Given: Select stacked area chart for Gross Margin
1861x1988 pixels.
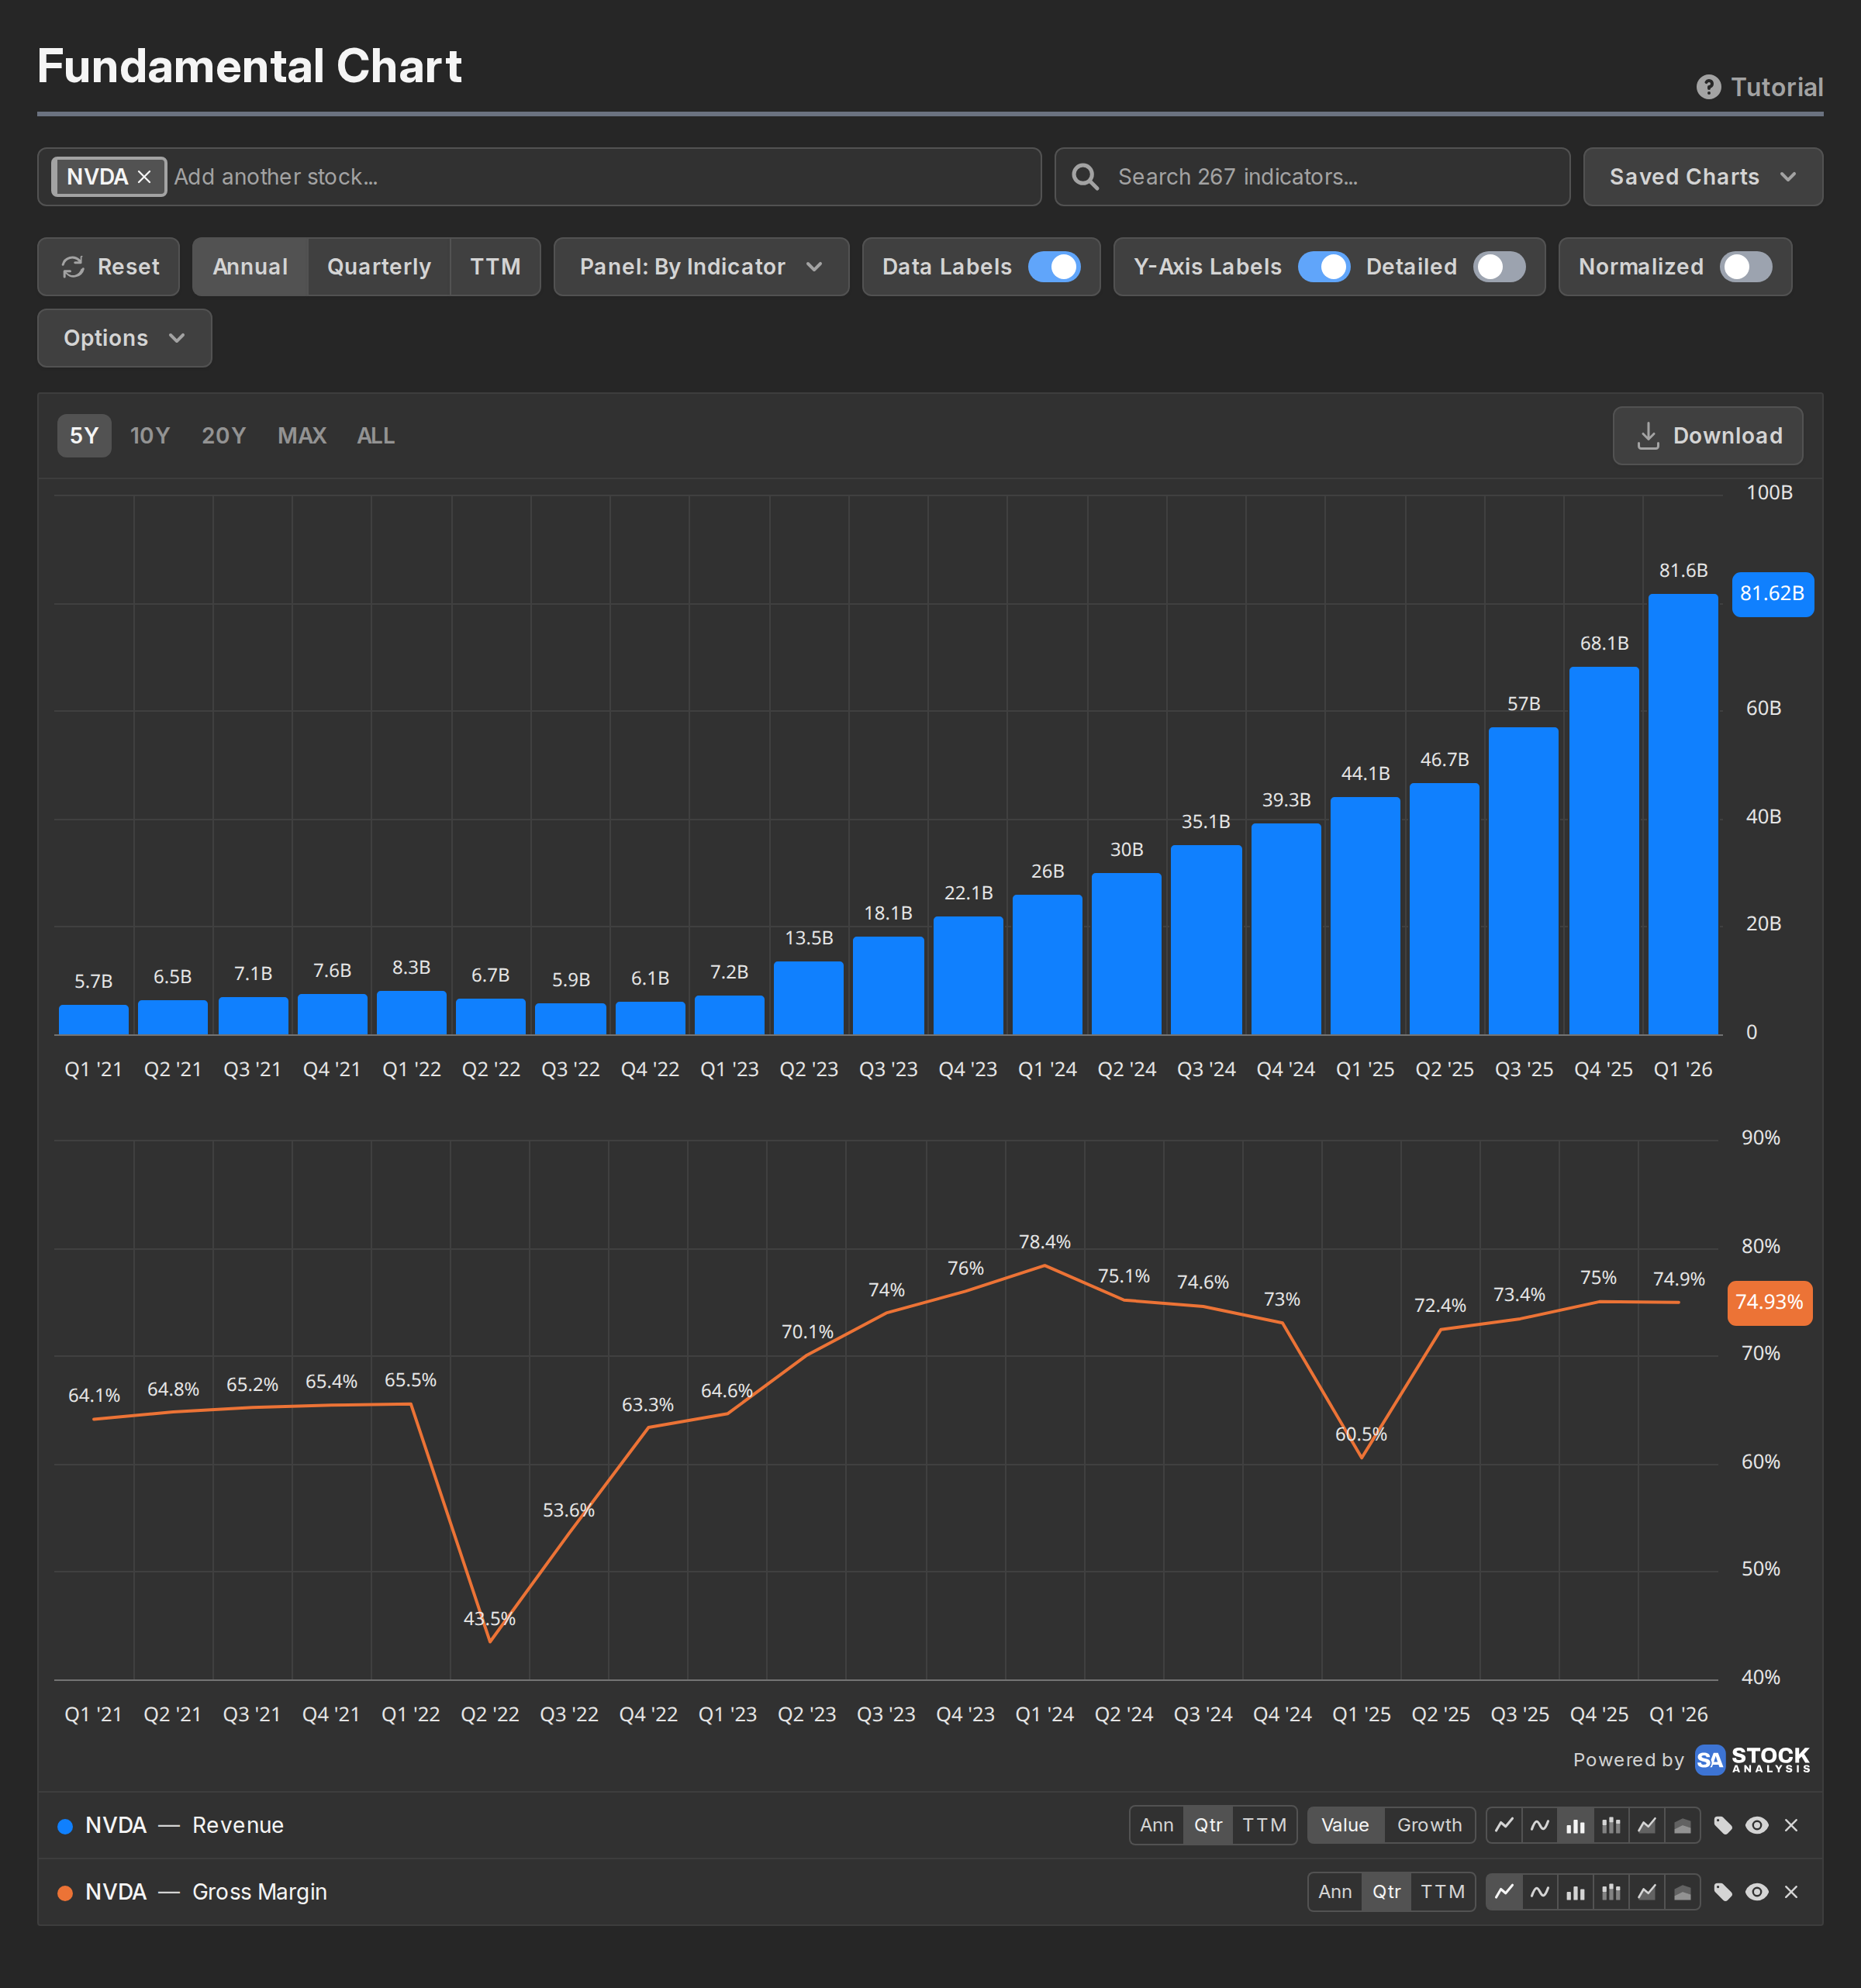Looking at the screenshot, I should pyautogui.click(x=1683, y=1892).
